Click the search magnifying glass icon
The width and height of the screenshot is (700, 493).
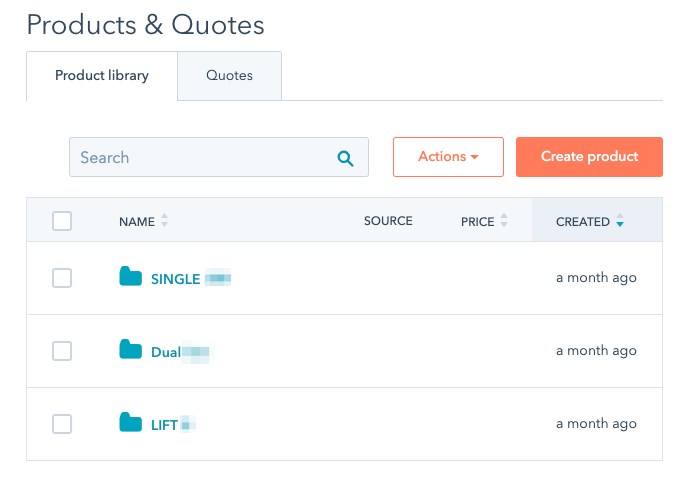coord(346,158)
